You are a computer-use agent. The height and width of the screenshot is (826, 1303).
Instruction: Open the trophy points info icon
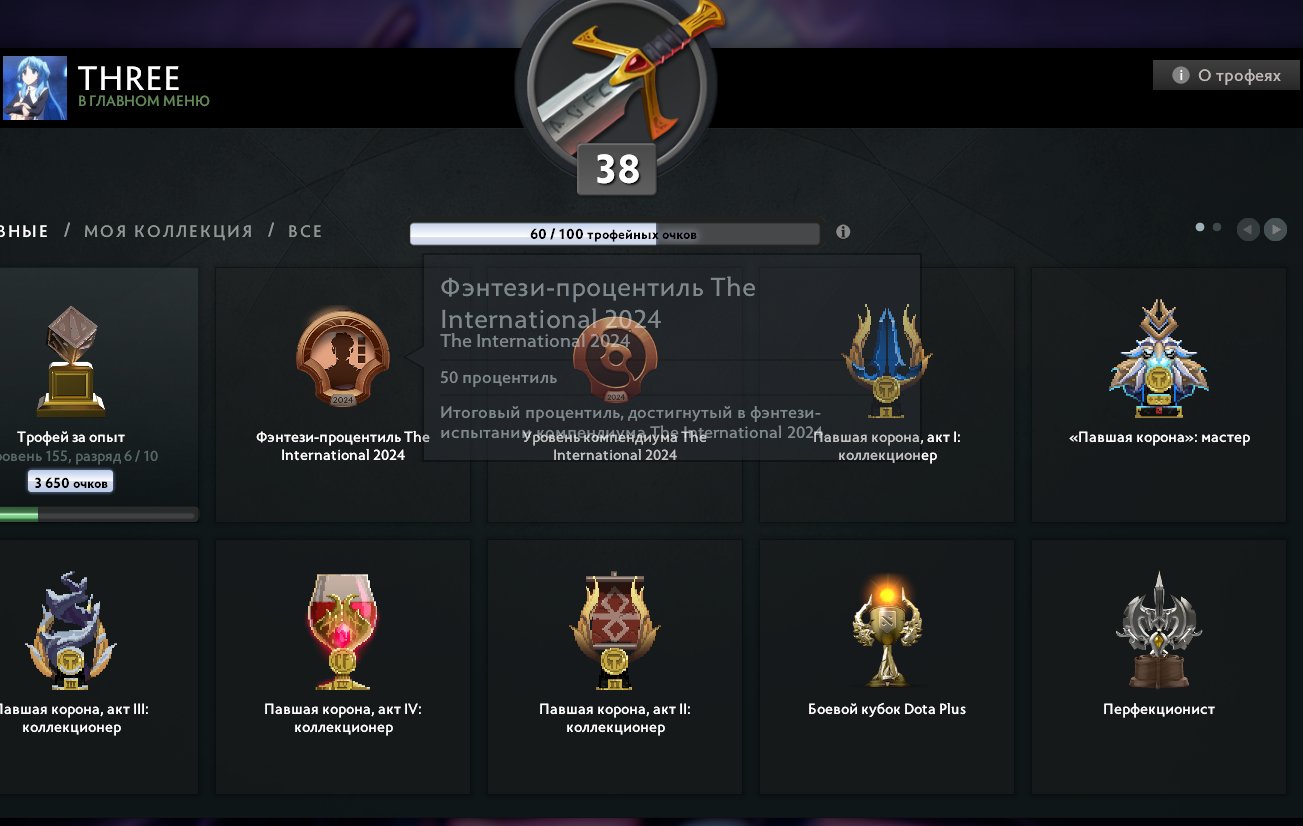(x=843, y=232)
